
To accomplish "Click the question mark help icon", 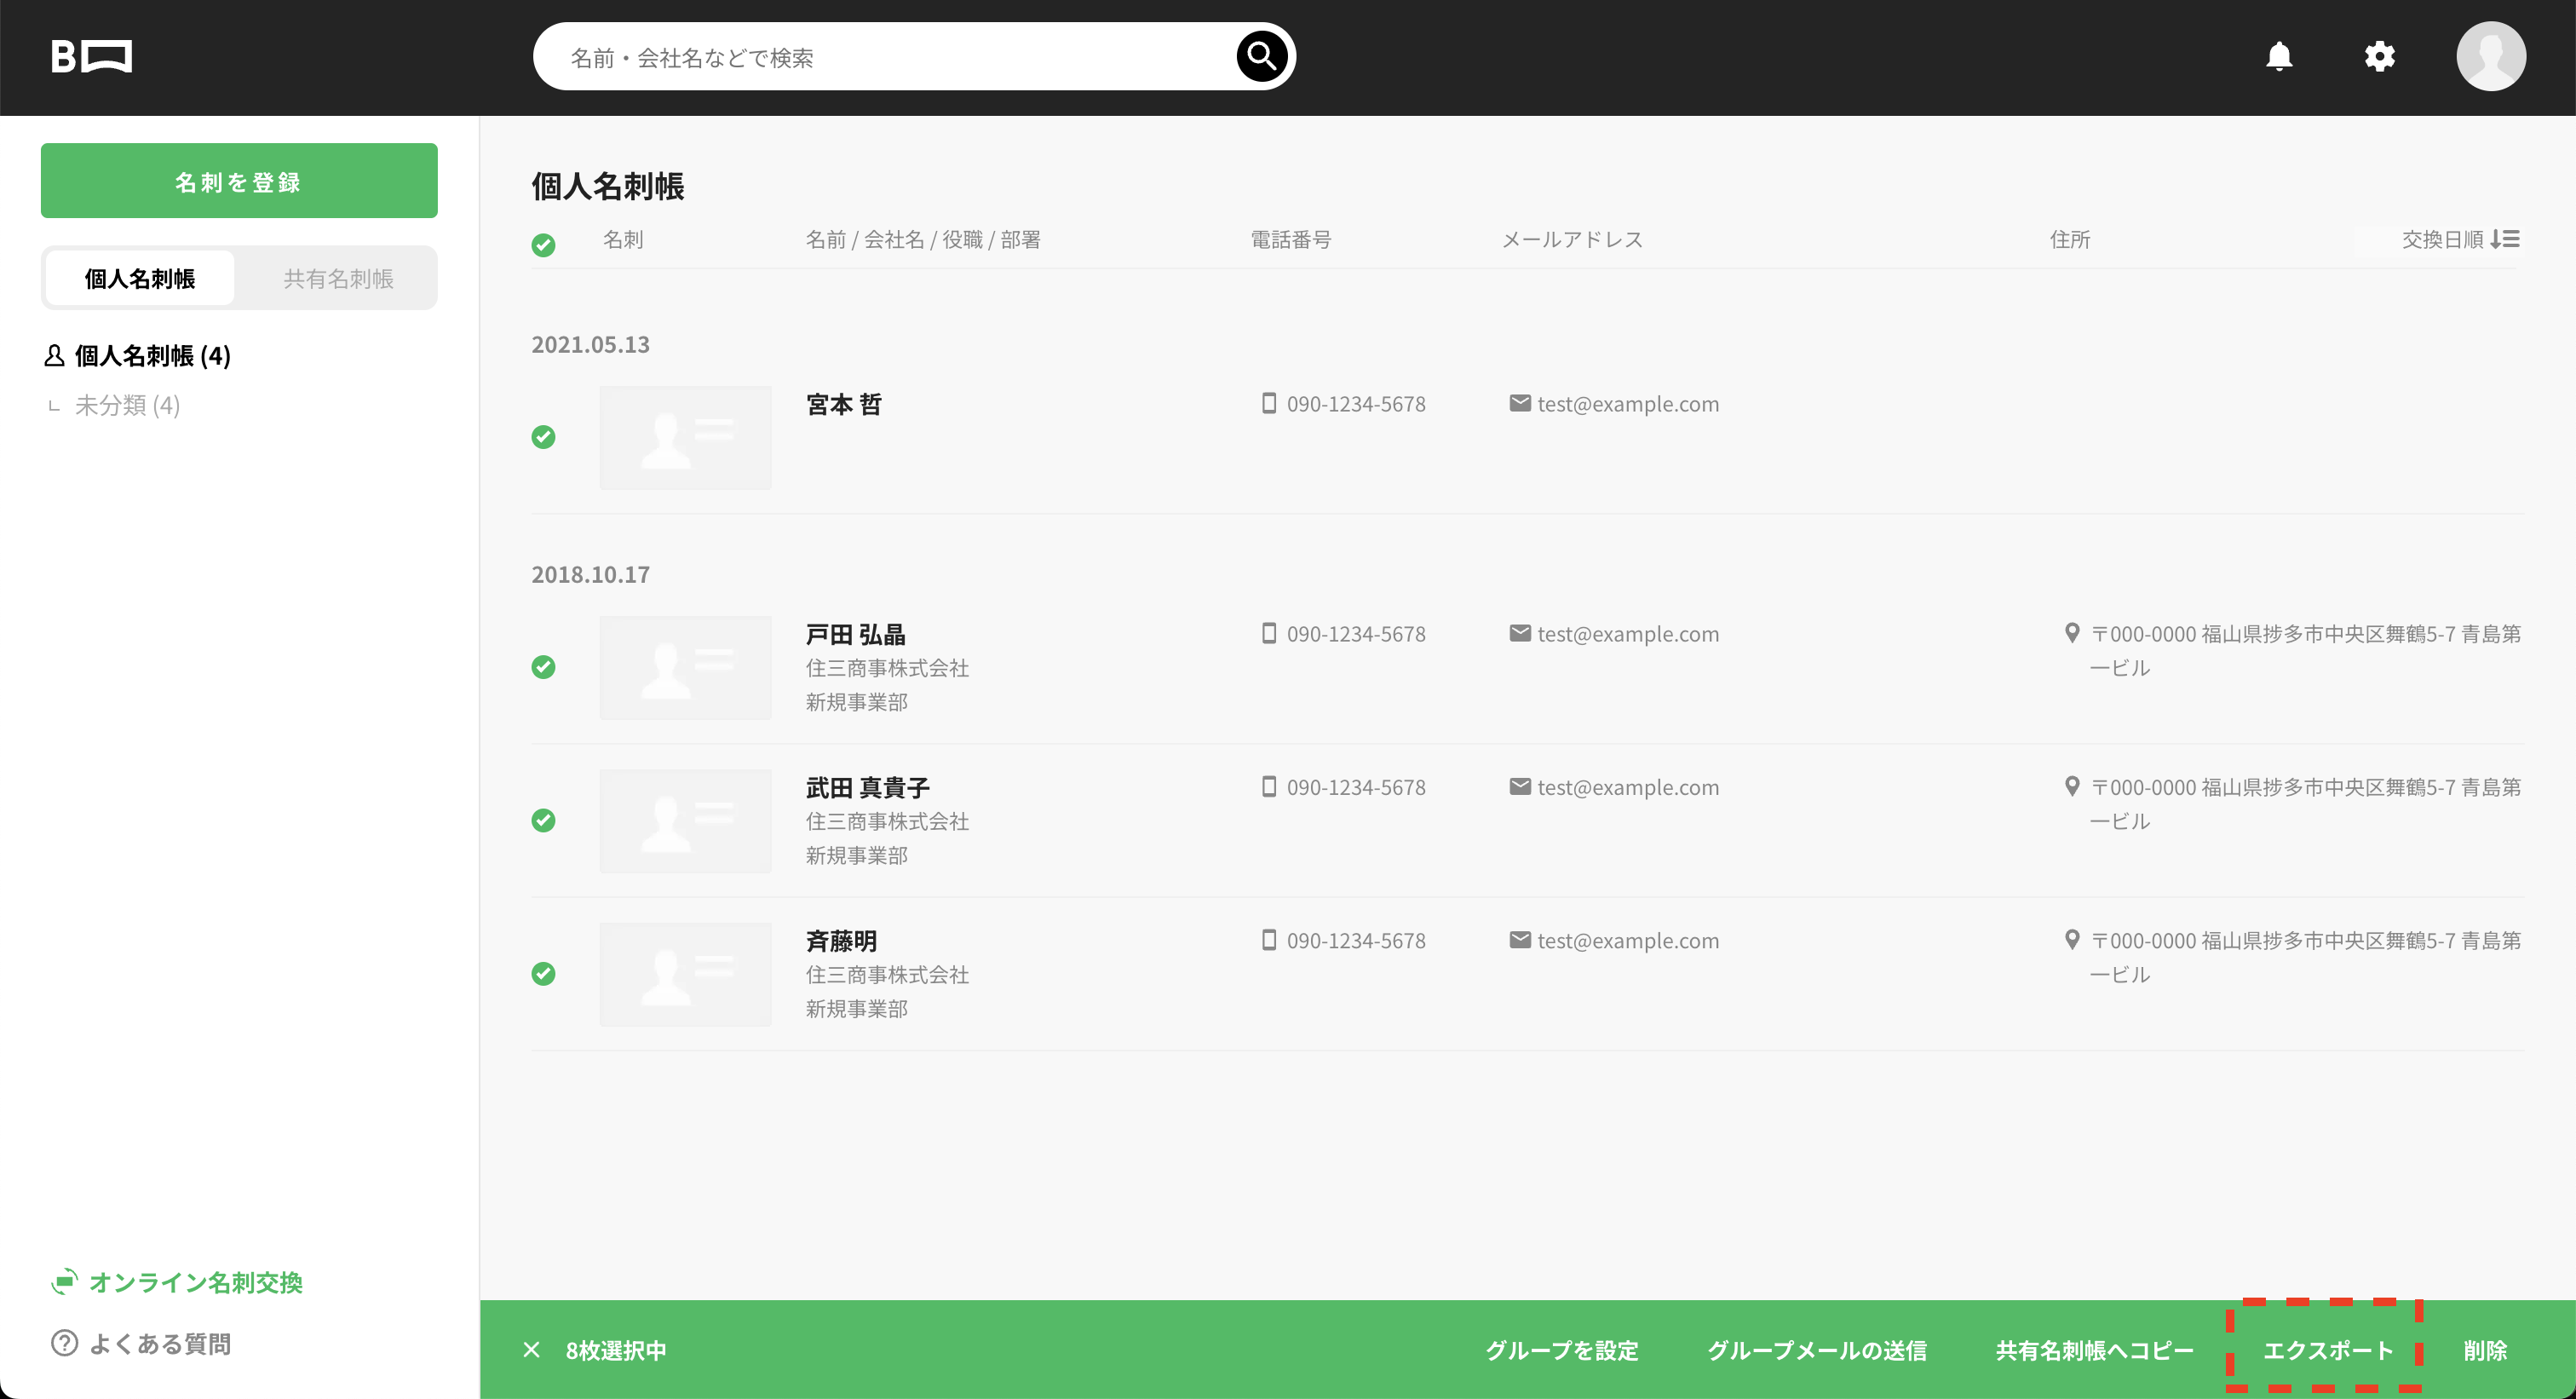I will click(x=64, y=1343).
